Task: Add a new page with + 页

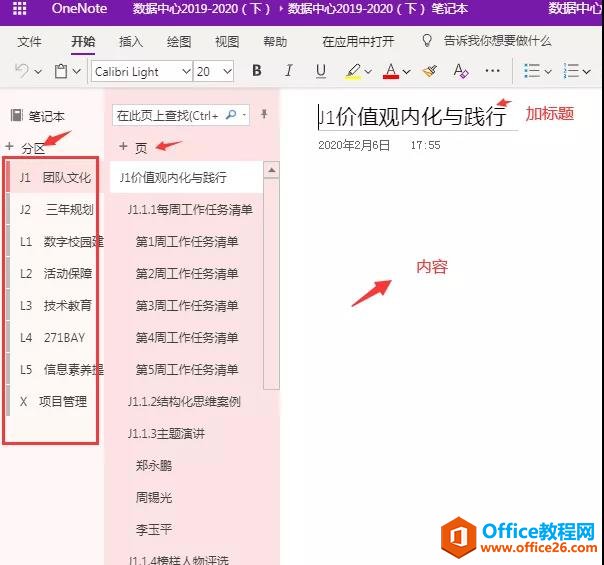Action: tap(133, 148)
